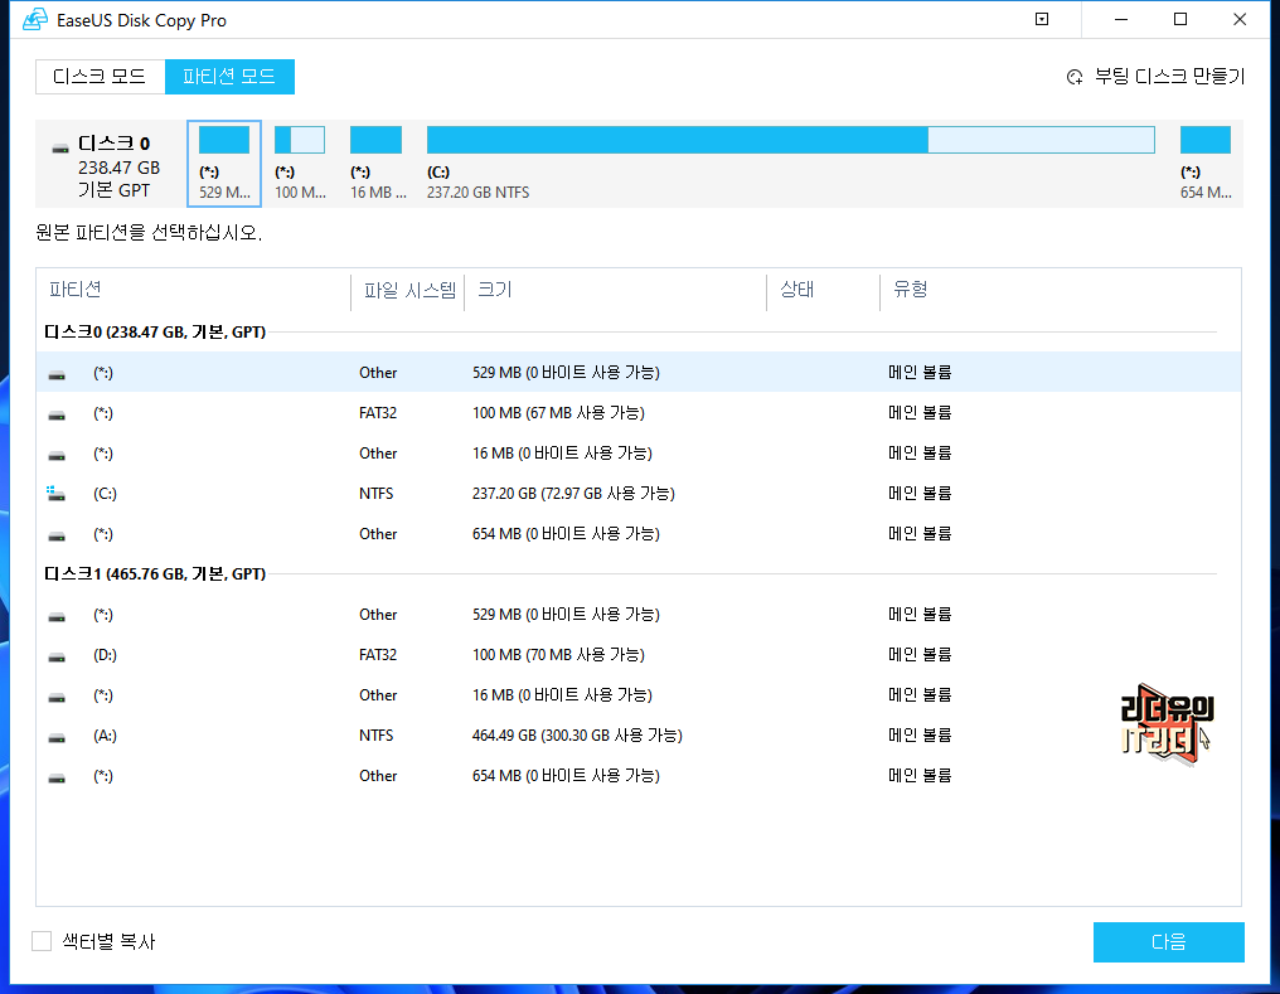The height and width of the screenshot is (994, 1280).
Task: Click the drive icon for the (A:) row
Action: pos(57,738)
